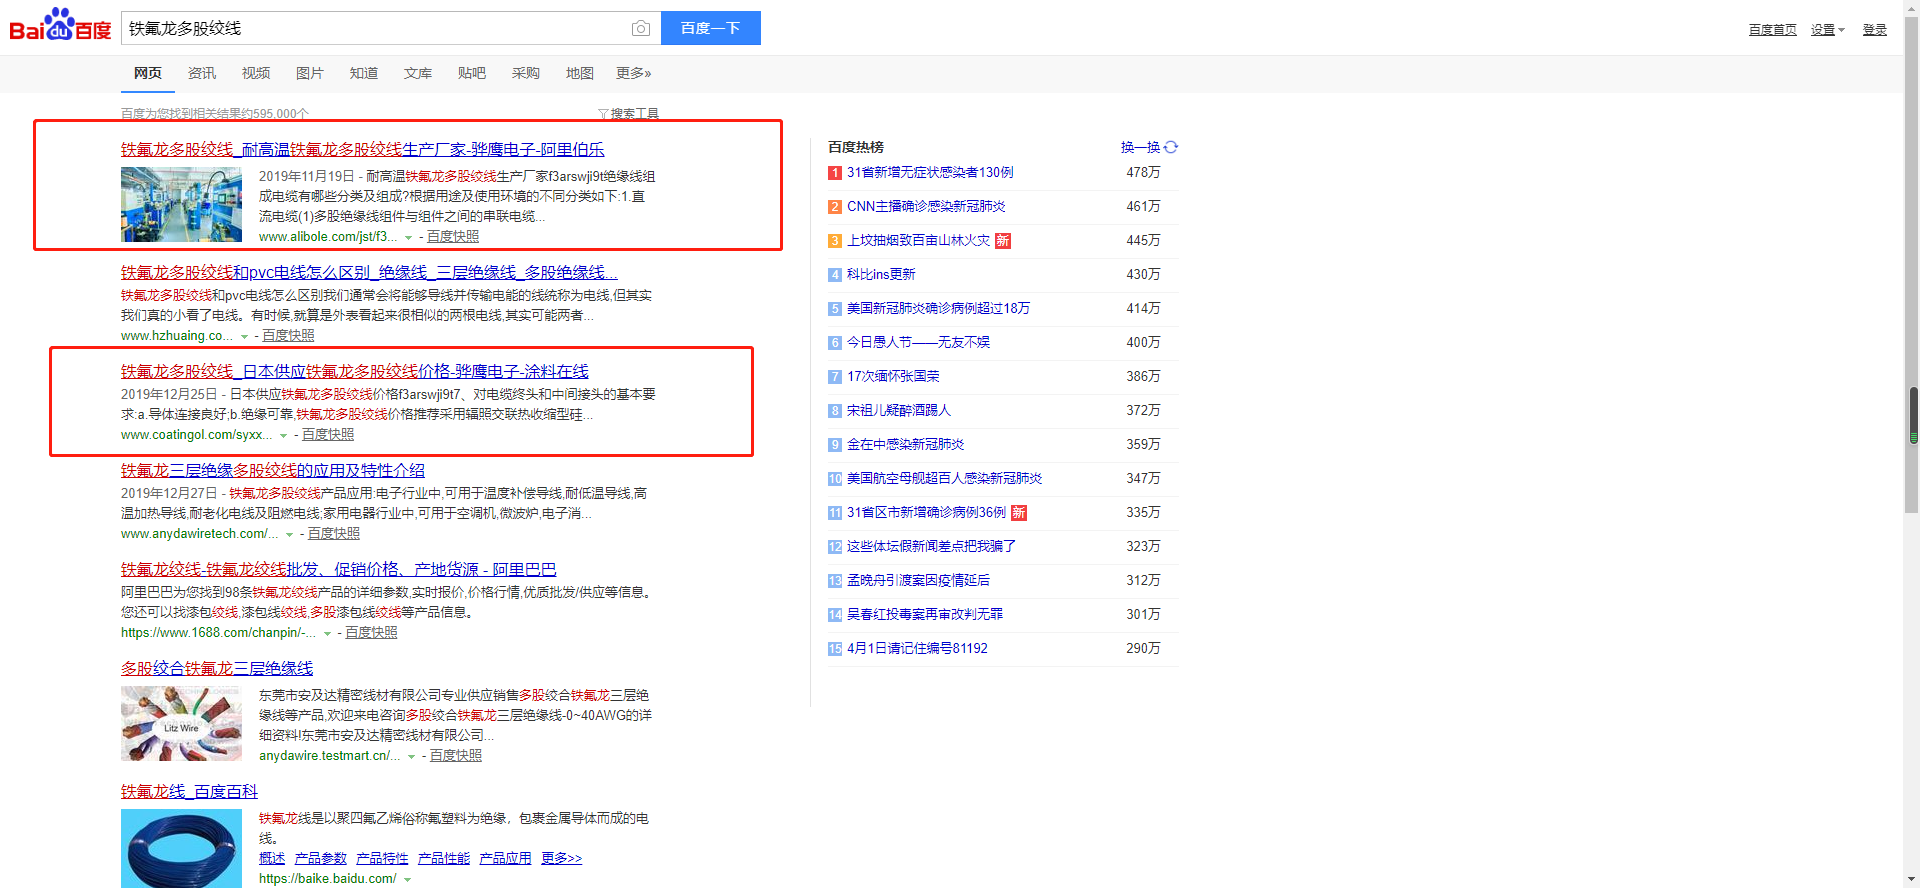Click the 搜索工具 filter icon
The height and width of the screenshot is (888, 1920).
(x=603, y=114)
